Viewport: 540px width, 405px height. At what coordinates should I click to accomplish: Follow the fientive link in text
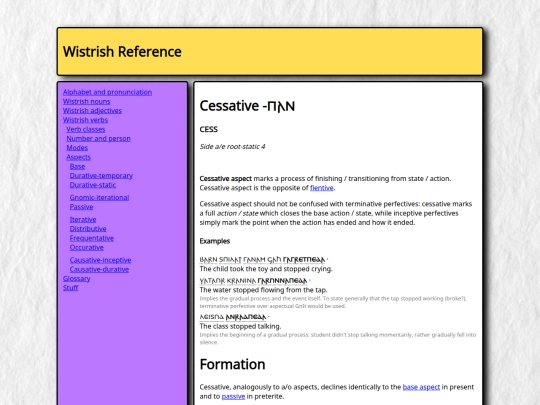tap(322, 188)
